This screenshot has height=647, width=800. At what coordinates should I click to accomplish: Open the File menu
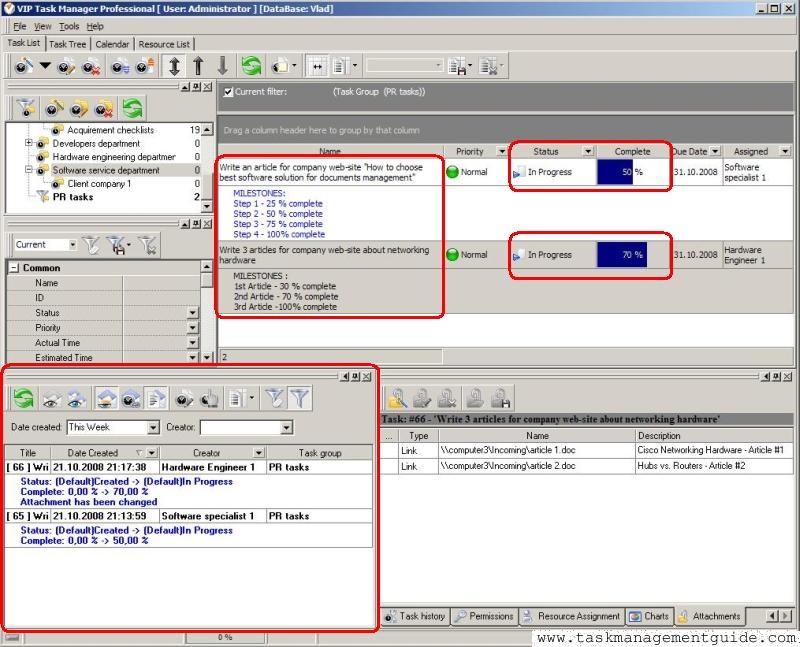point(19,27)
